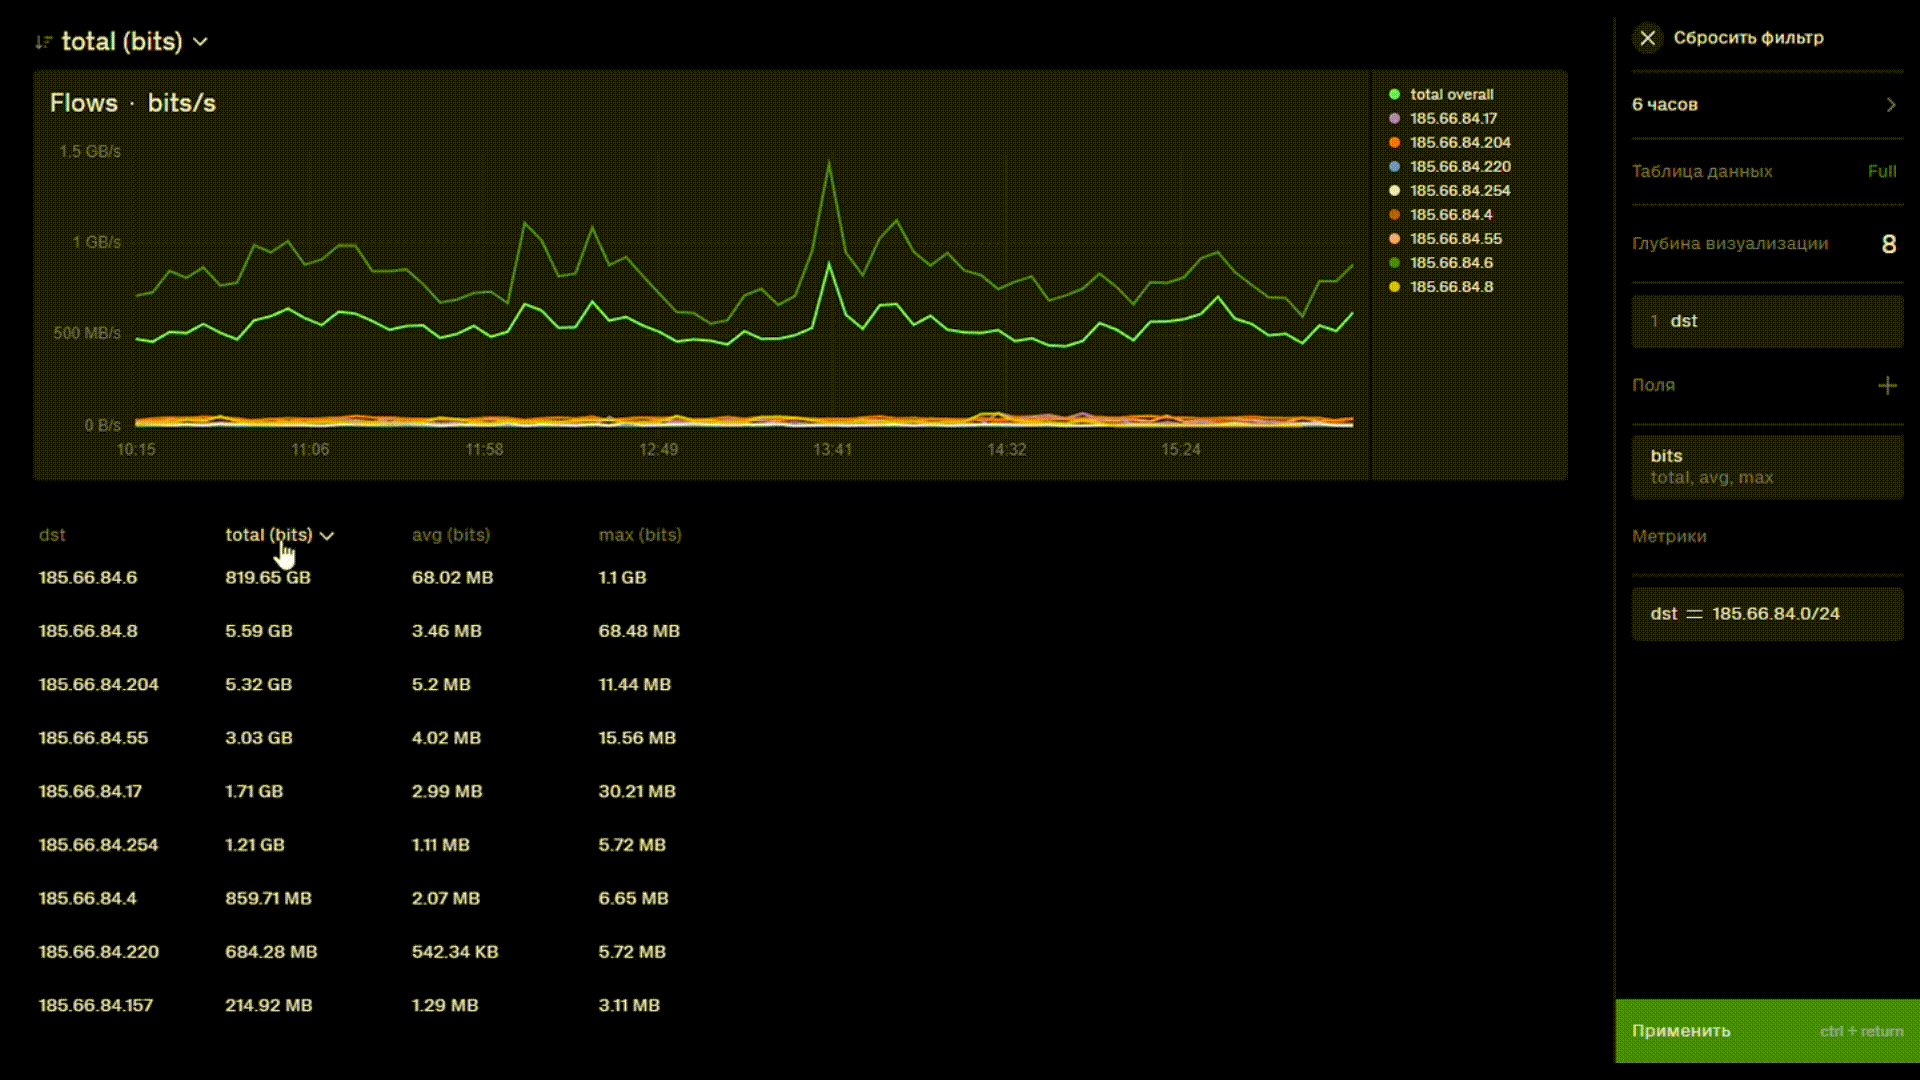Screen dimensions: 1920x1080
Task: Select the dst grouping field
Action: tap(1767, 321)
